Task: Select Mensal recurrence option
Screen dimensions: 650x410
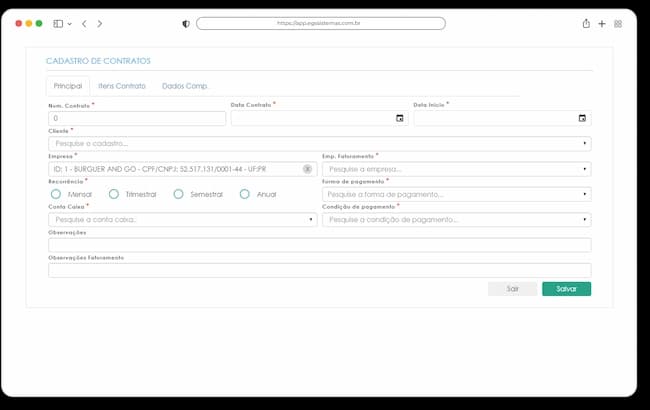Action: pyautogui.click(x=56, y=194)
